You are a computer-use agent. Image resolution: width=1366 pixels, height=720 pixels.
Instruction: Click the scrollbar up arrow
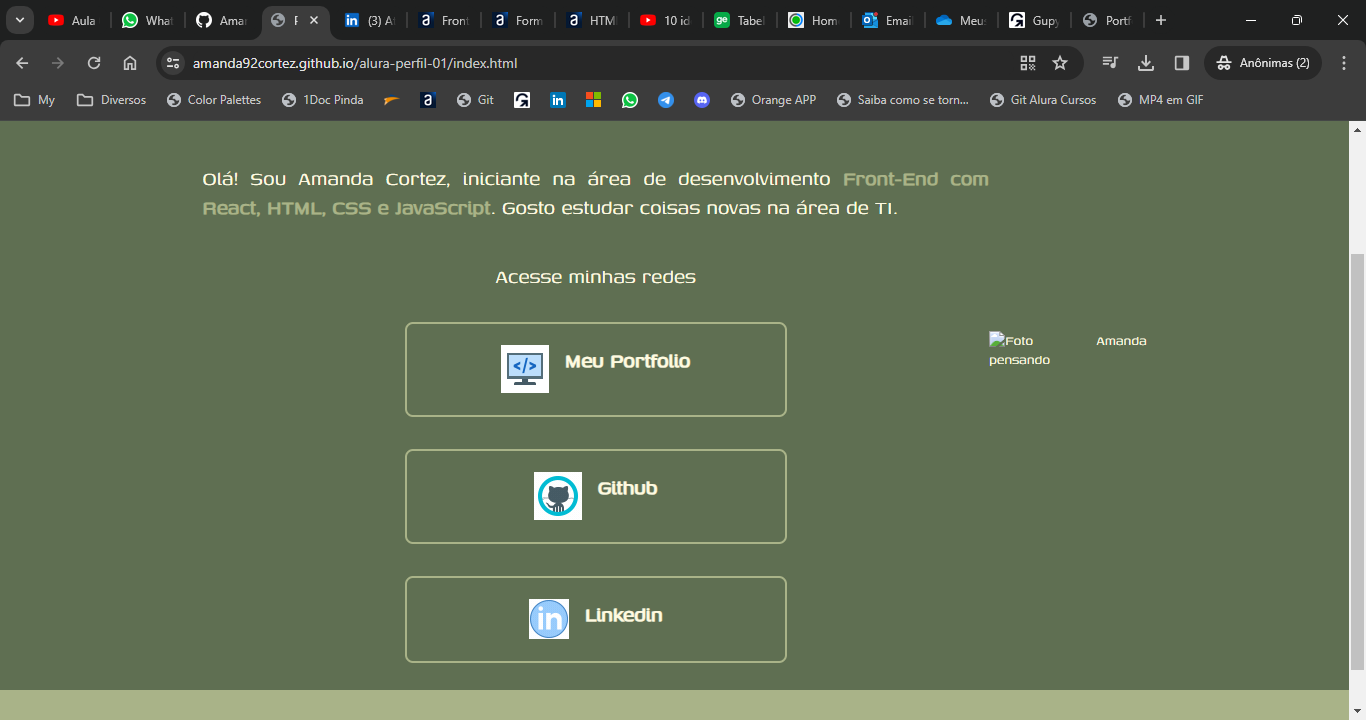(1357, 130)
